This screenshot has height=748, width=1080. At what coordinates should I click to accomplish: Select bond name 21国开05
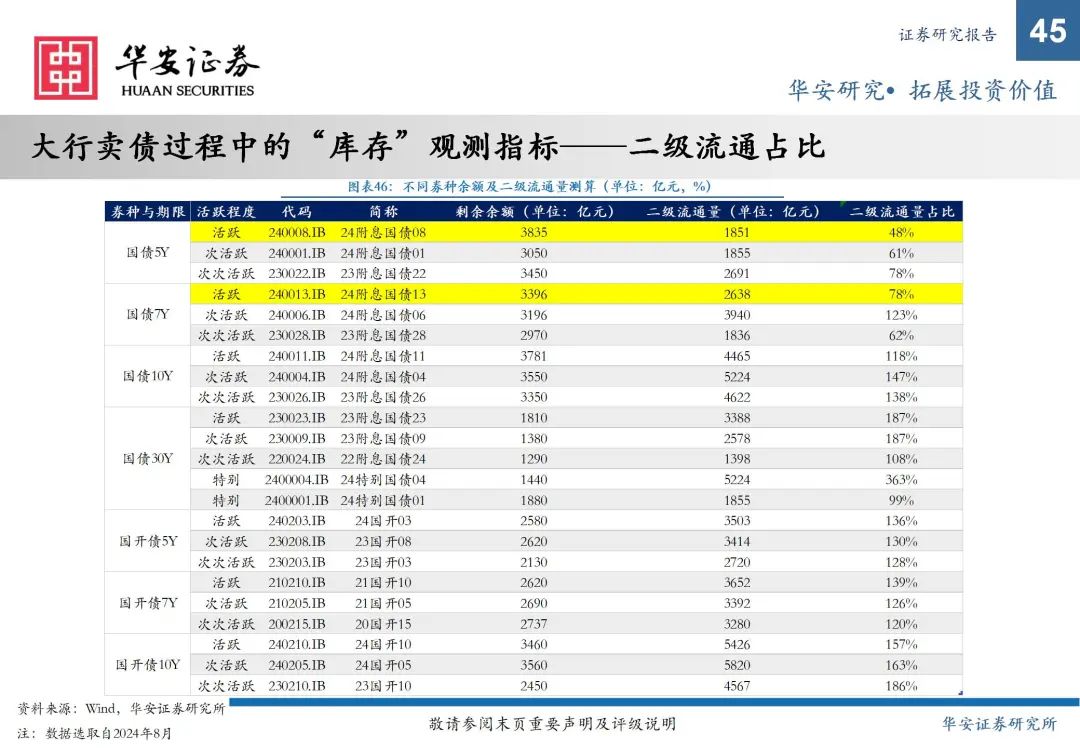click(x=383, y=603)
